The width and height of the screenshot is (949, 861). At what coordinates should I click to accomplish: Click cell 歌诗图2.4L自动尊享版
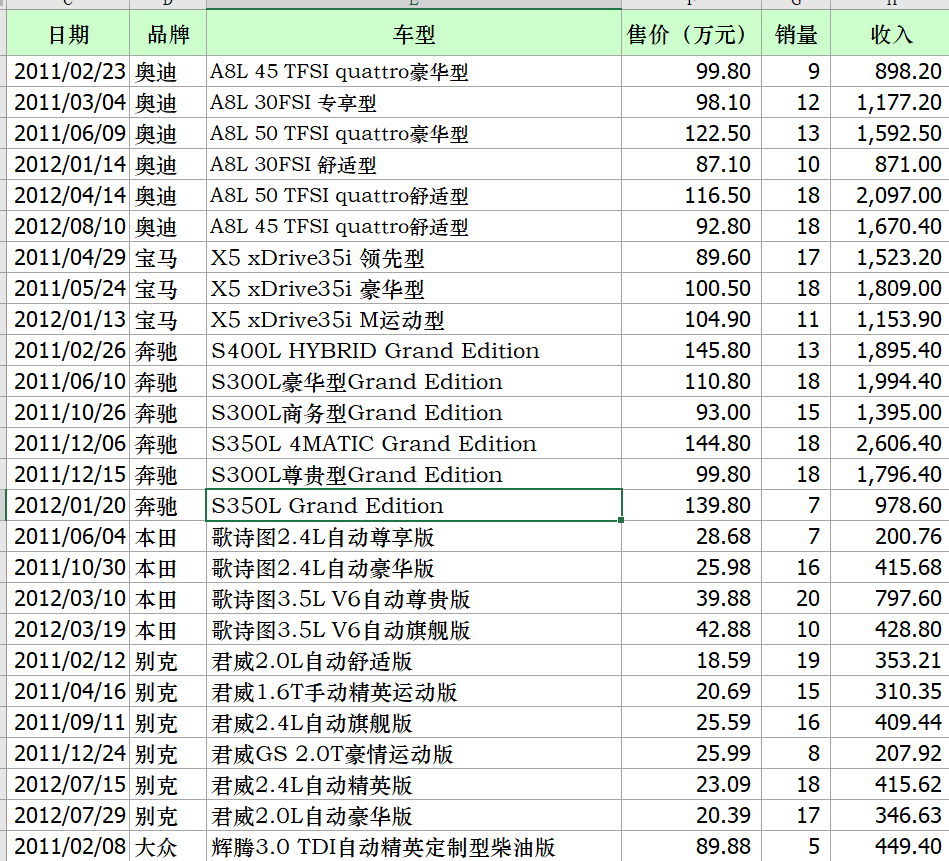point(413,537)
